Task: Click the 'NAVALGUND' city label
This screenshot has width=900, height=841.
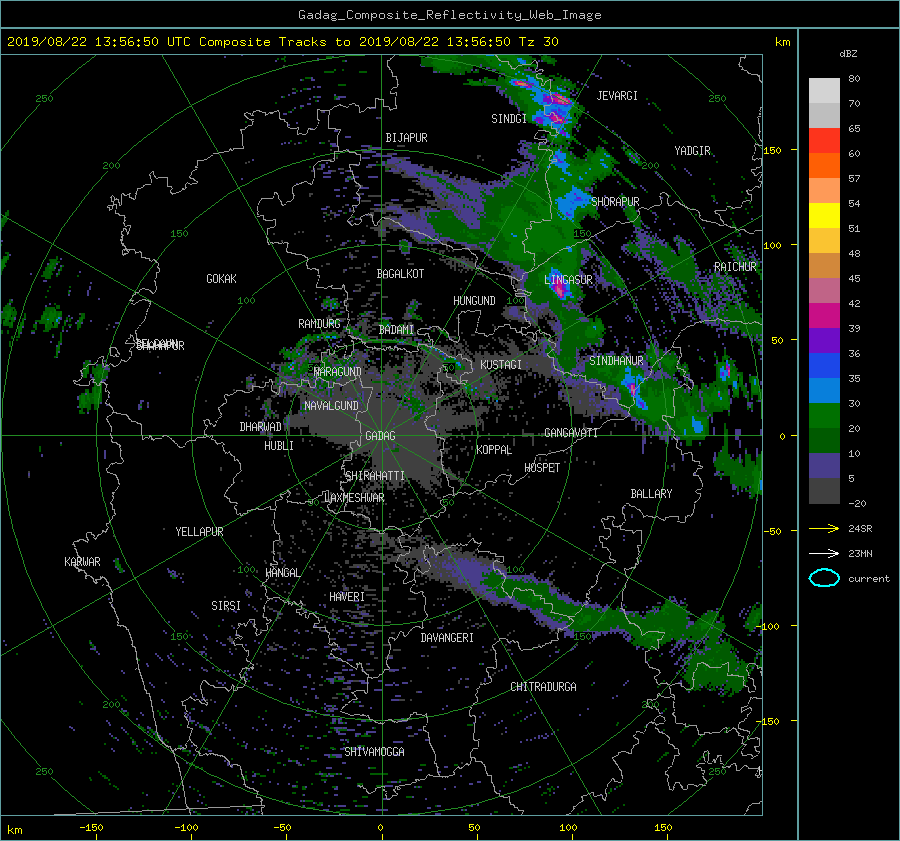Action: click(331, 406)
